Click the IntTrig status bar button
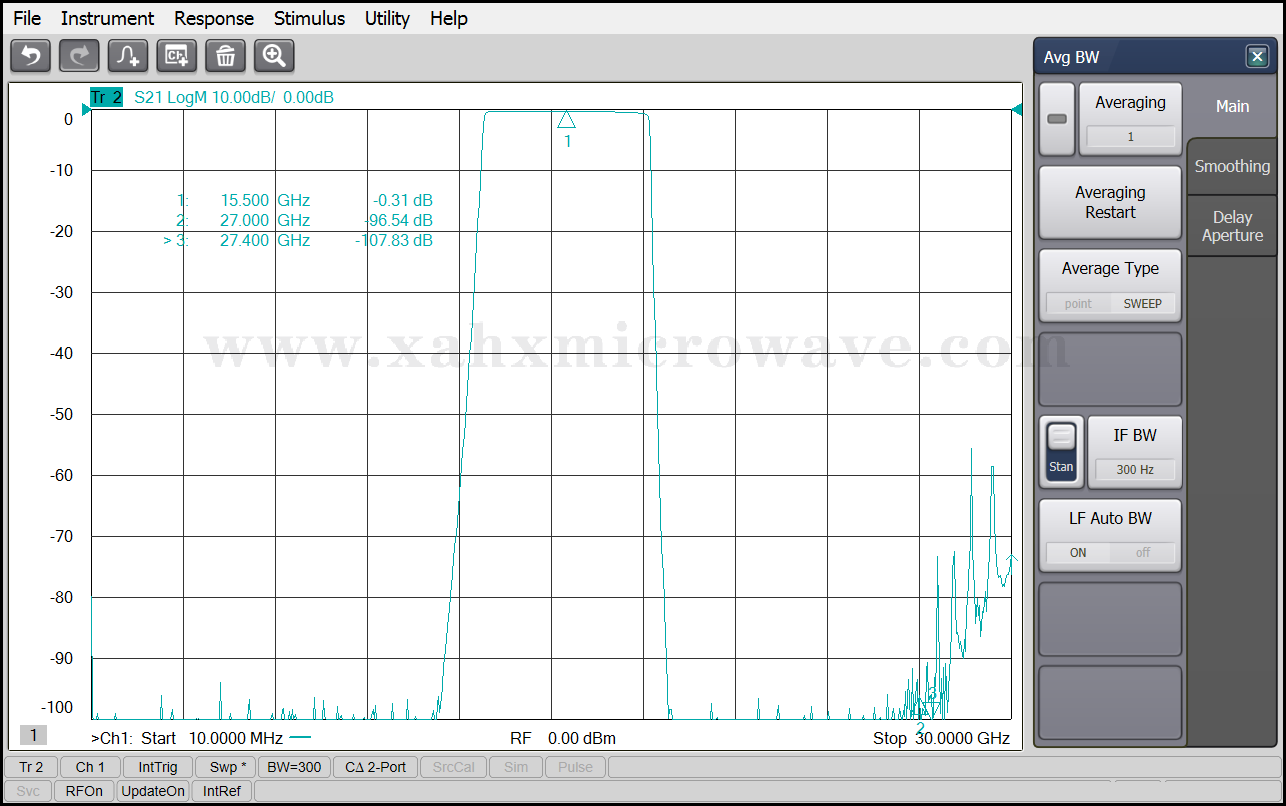Image resolution: width=1286 pixels, height=806 pixels. pos(158,767)
